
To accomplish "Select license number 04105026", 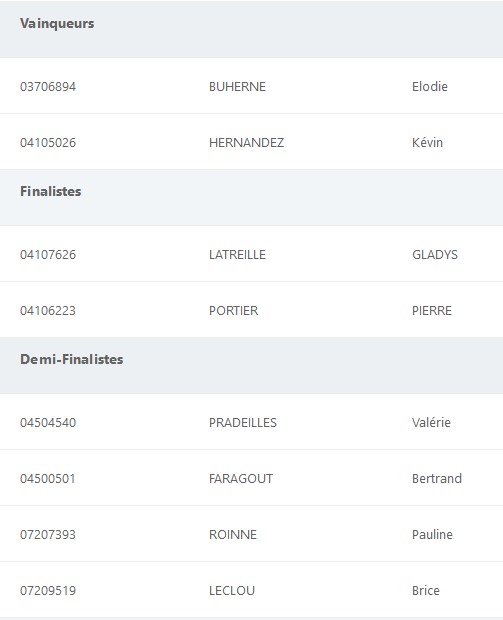I will [48, 142].
